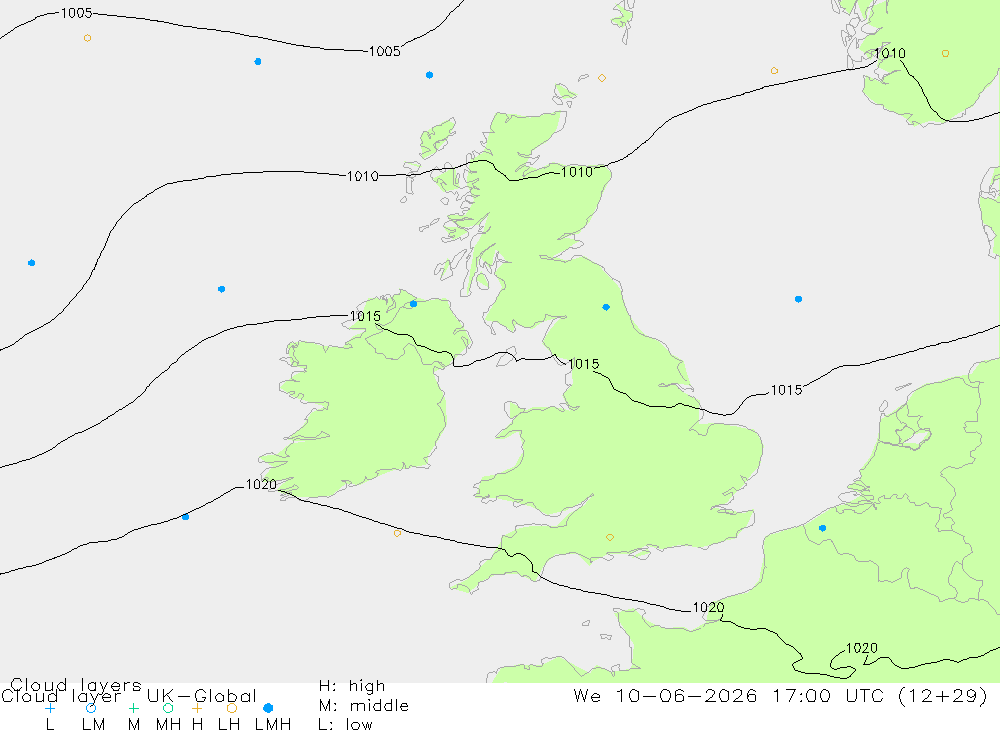Click the 'Cloud layer' title text
The image size is (1000, 733).
coord(61,696)
